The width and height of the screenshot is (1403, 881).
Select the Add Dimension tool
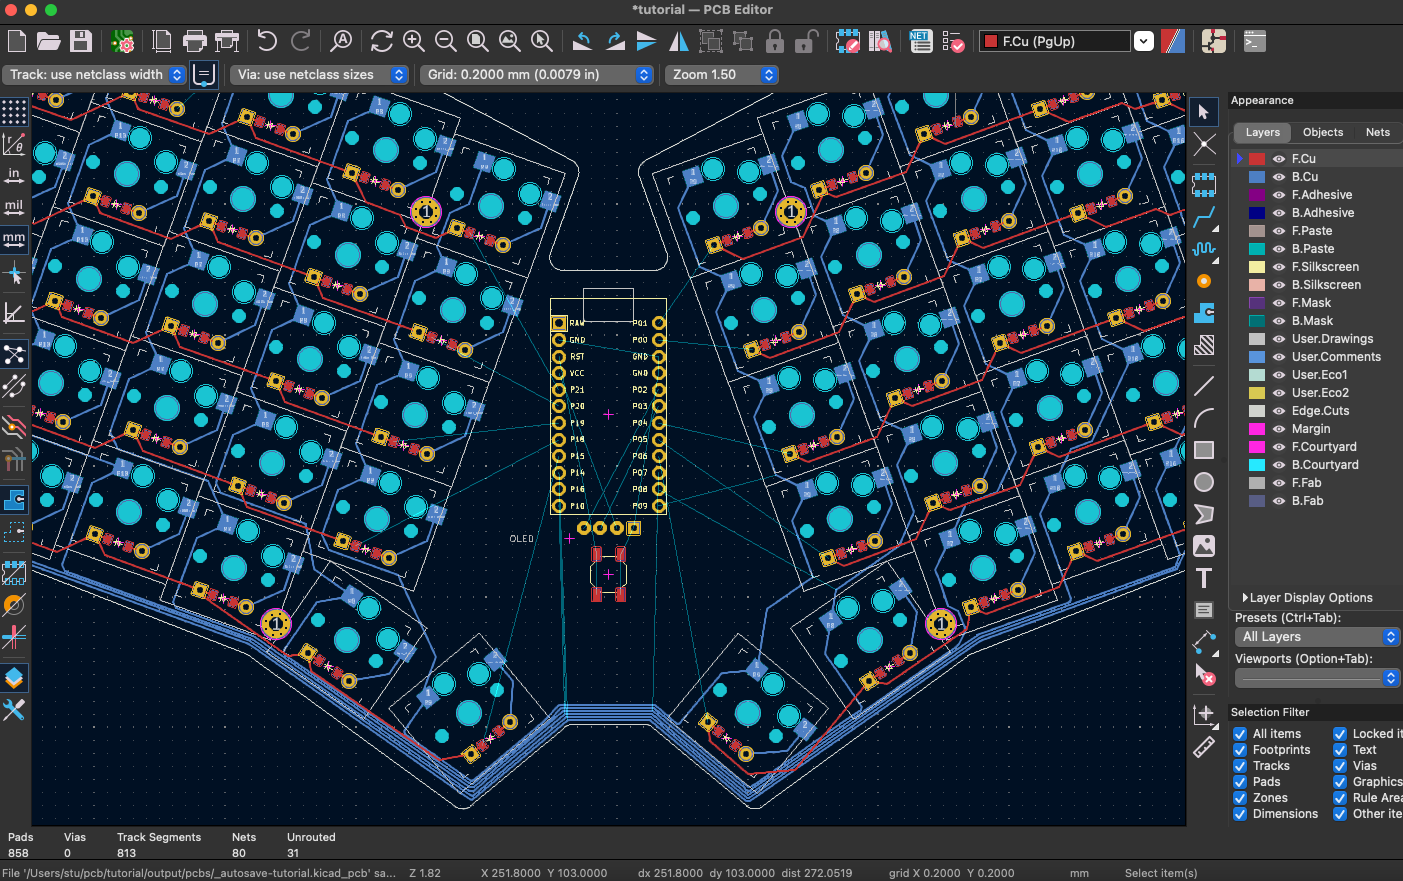(x=1204, y=642)
